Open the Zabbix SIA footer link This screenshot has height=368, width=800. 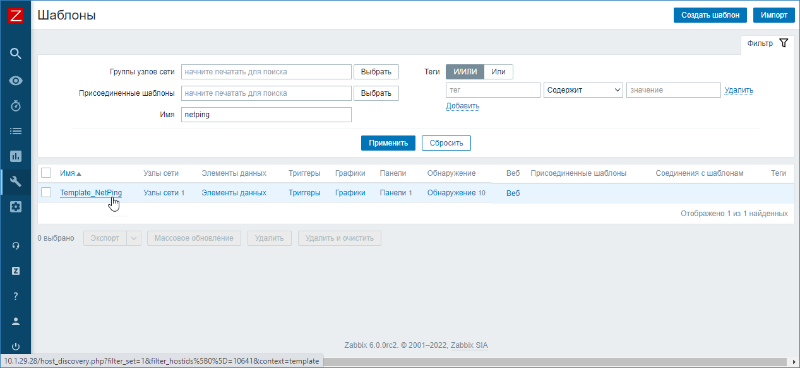click(x=469, y=346)
